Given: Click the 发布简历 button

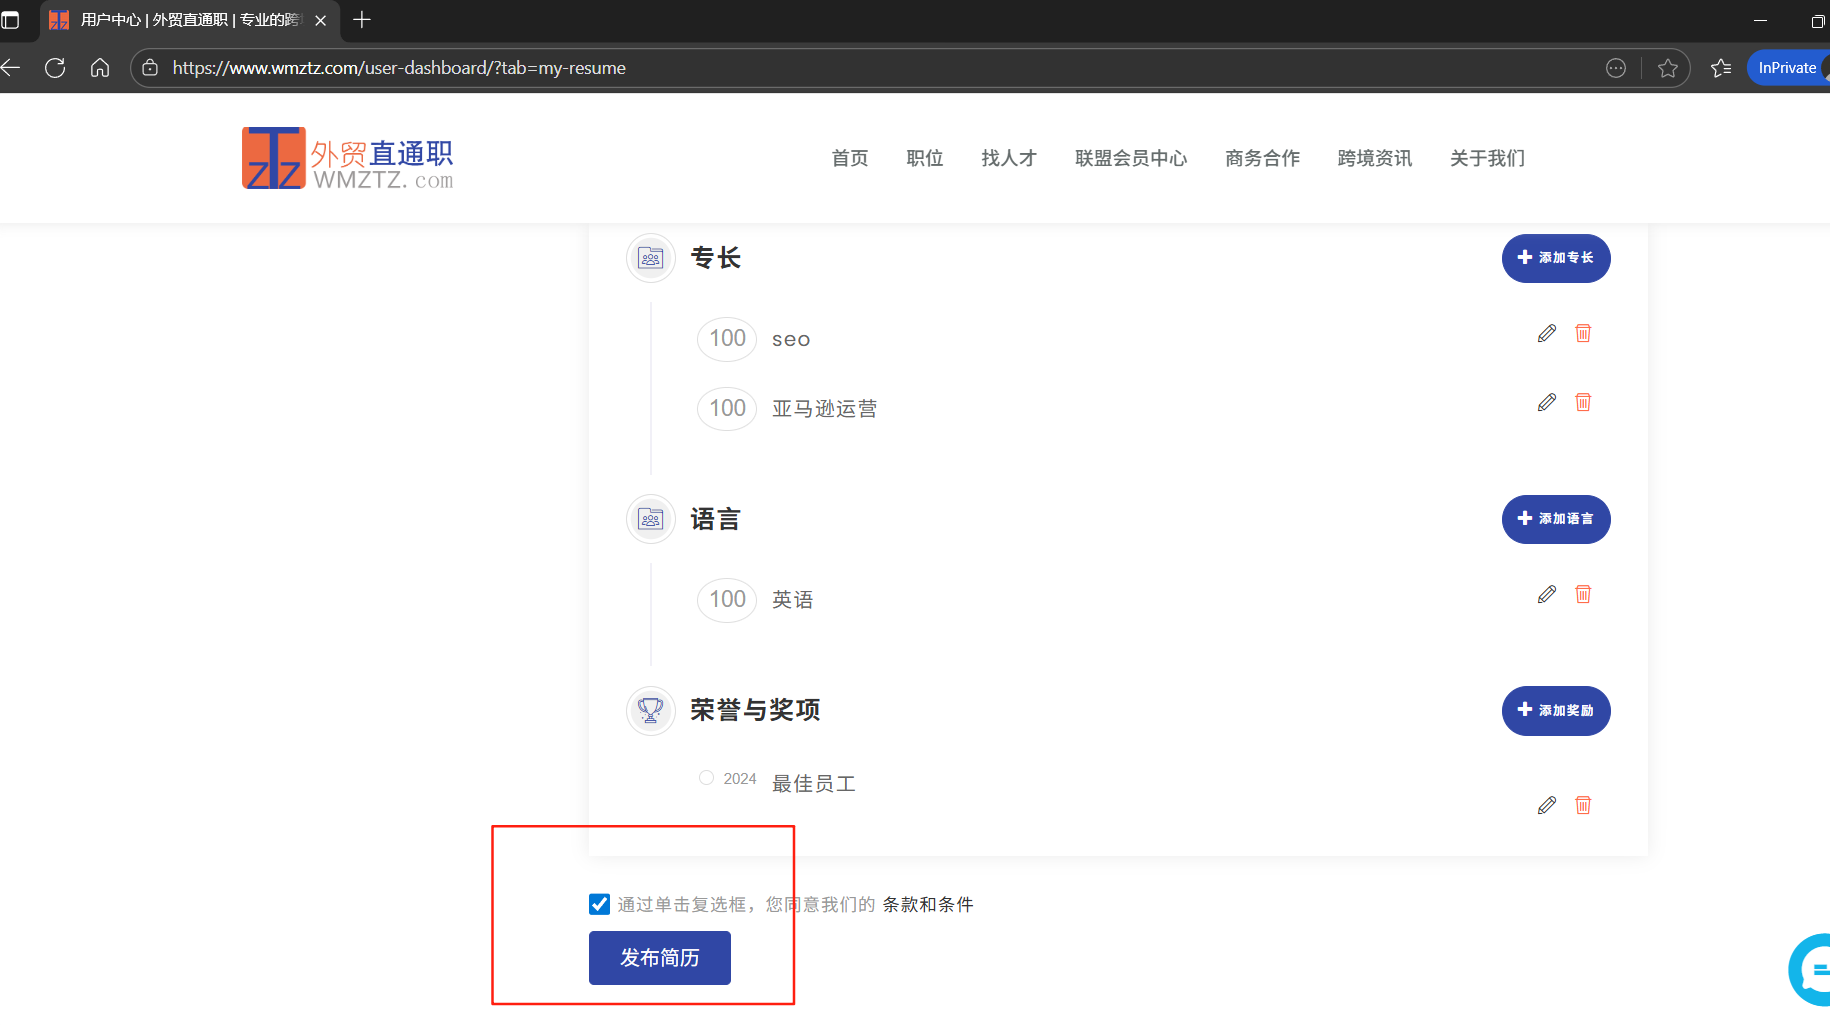Looking at the screenshot, I should pos(659,957).
